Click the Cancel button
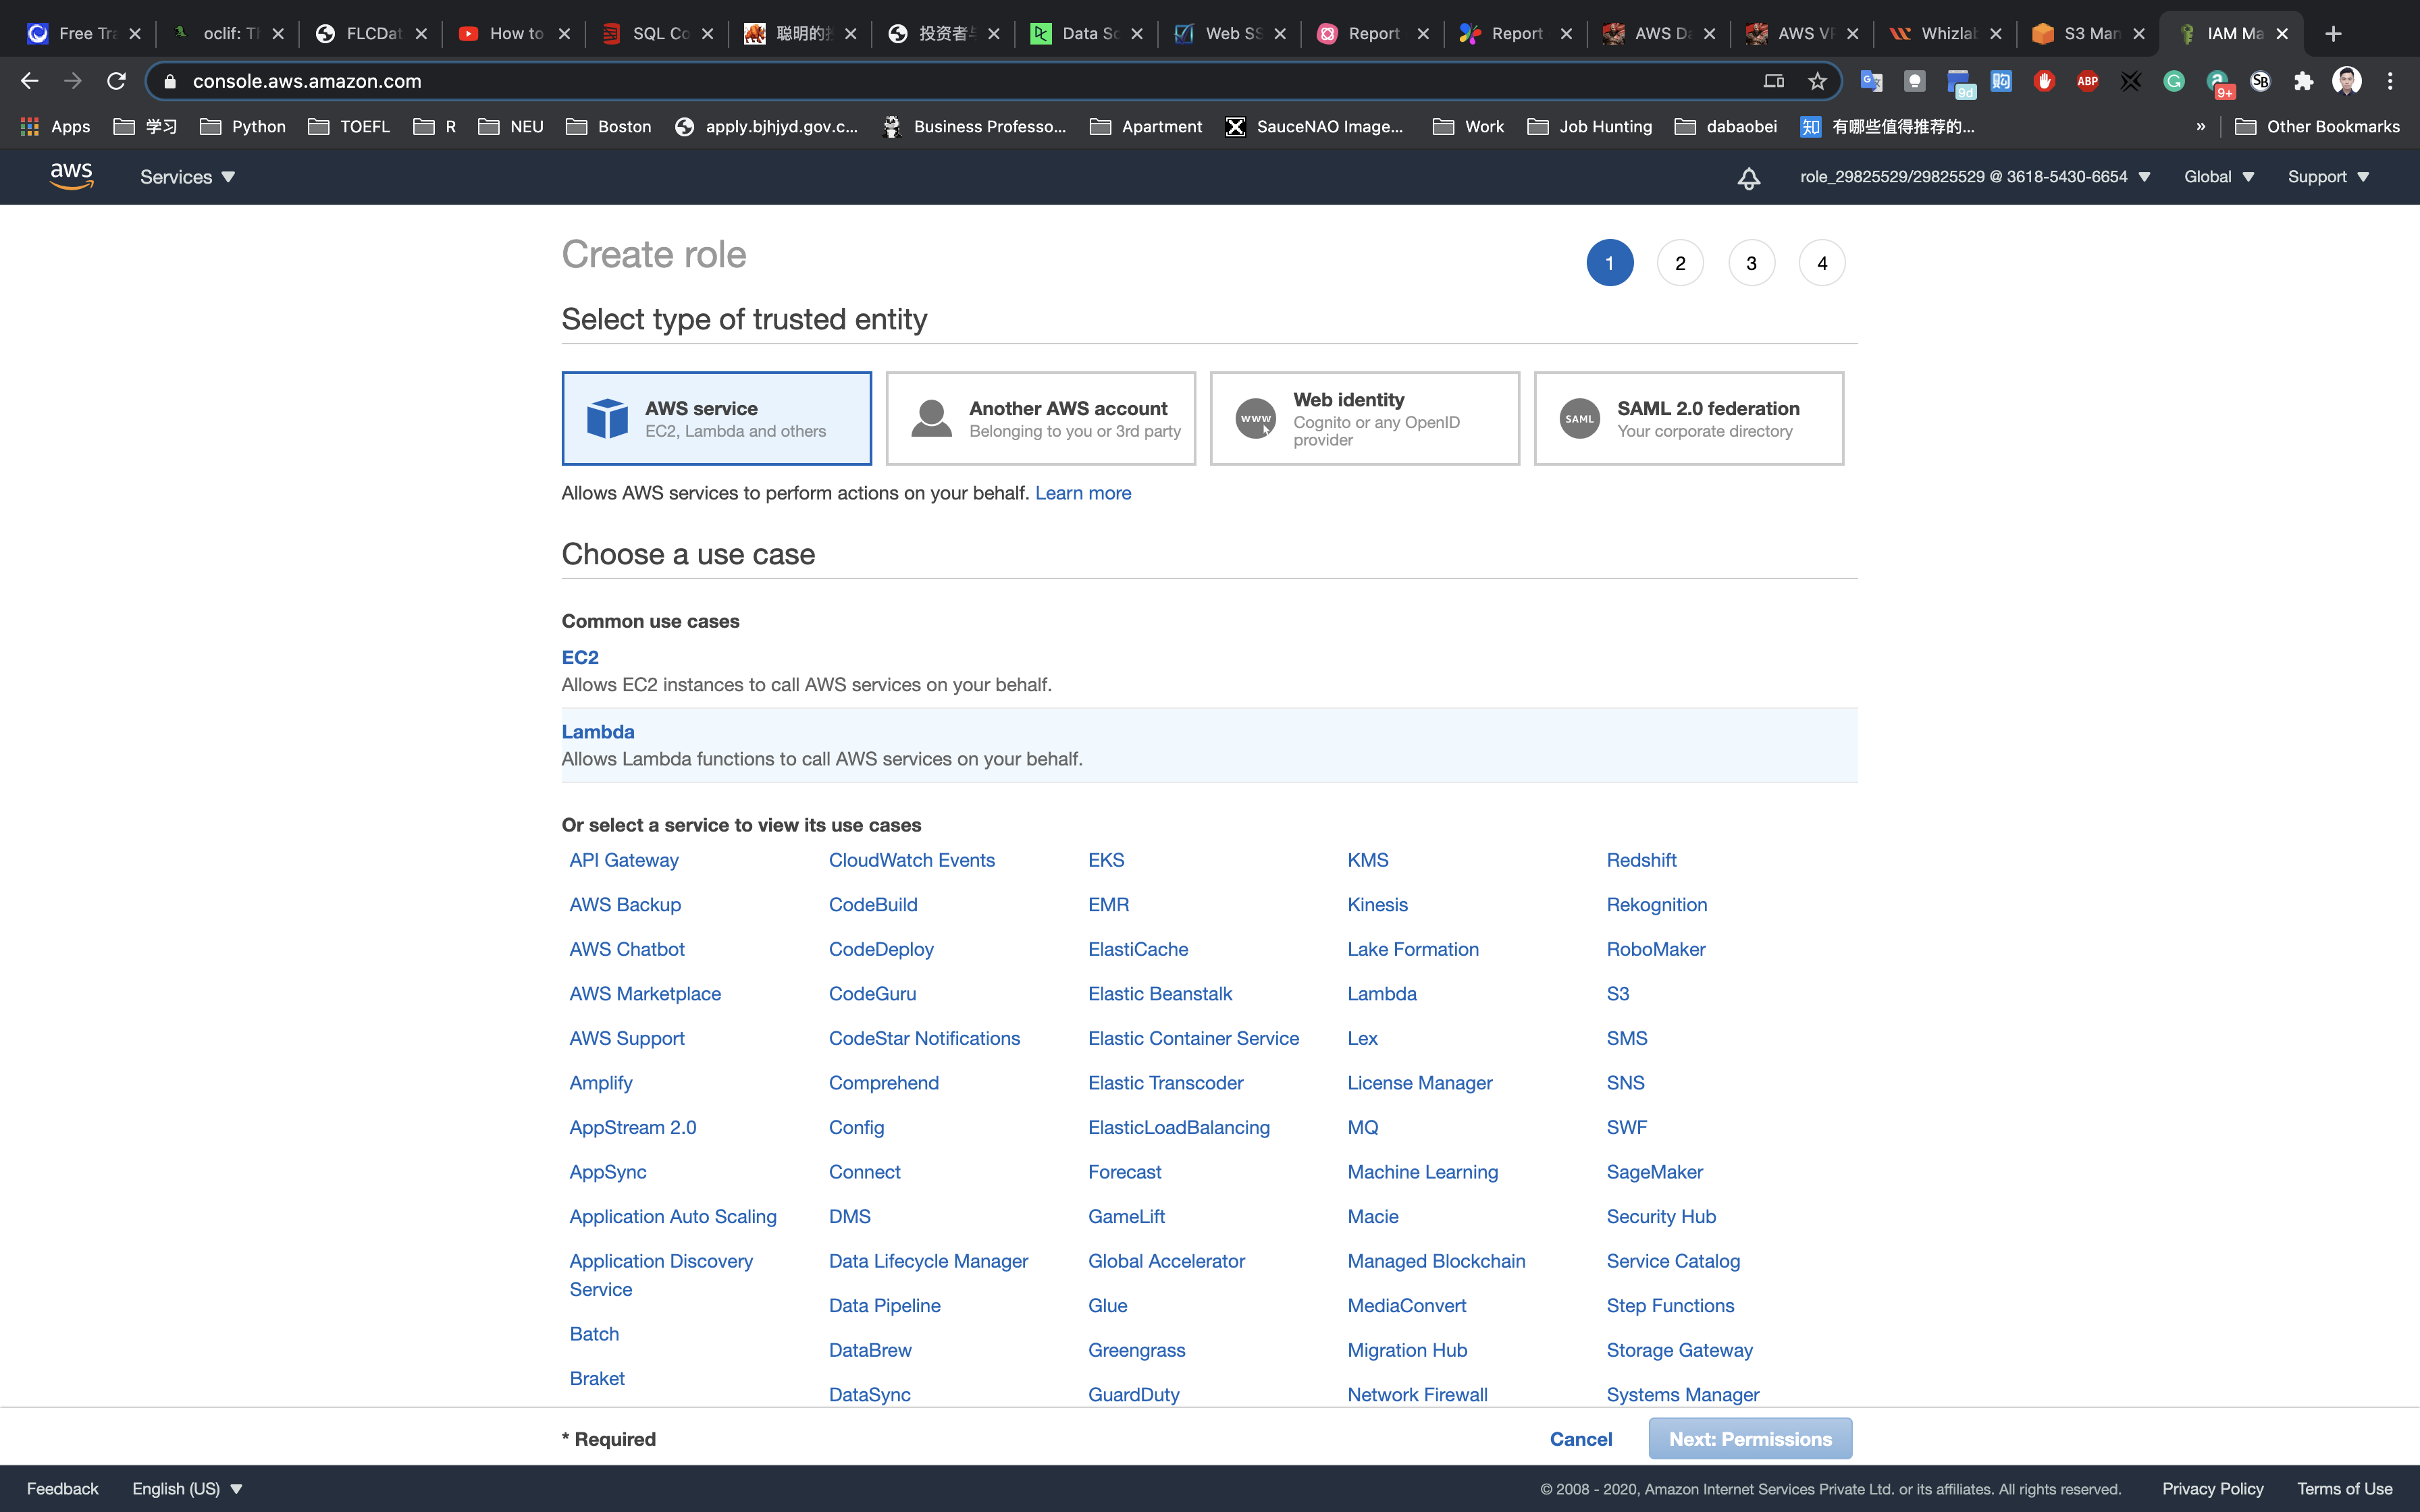 coord(1580,1438)
